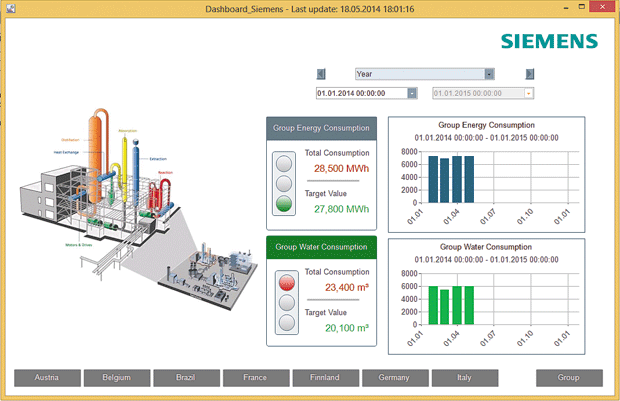Switch to the Group overview
Viewport: 620px width, 401px height.
tap(569, 378)
